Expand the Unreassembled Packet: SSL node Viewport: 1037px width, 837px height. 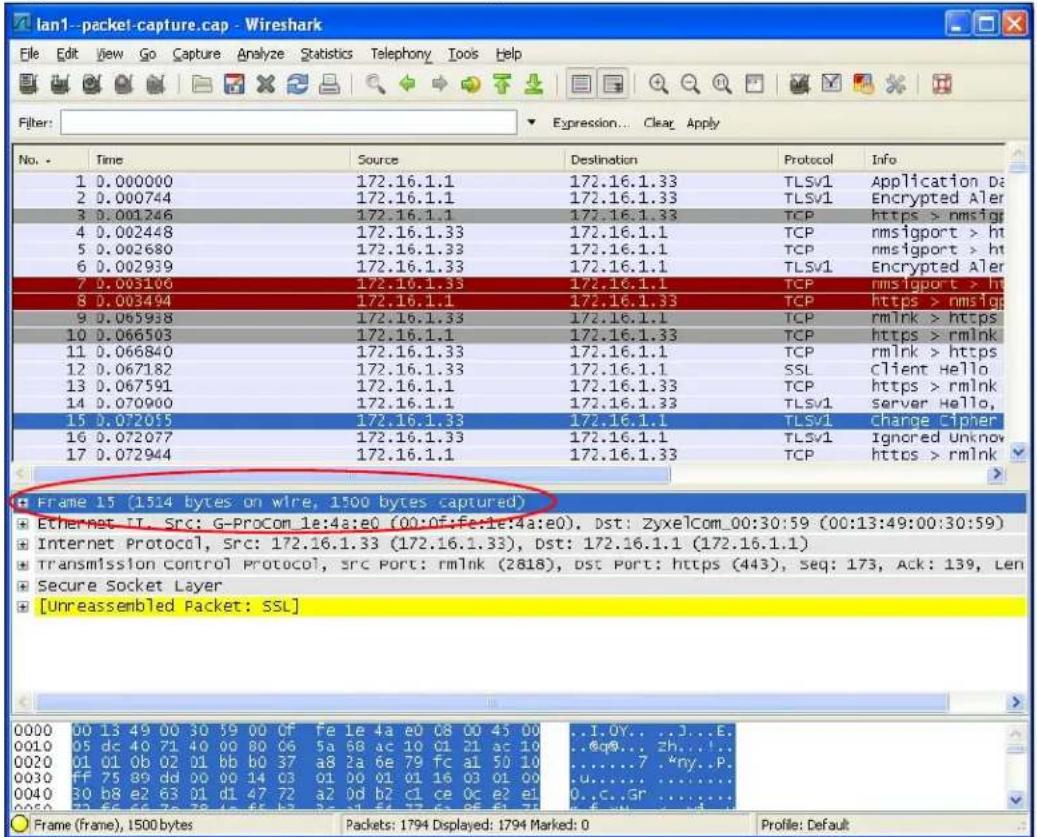(22, 606)
